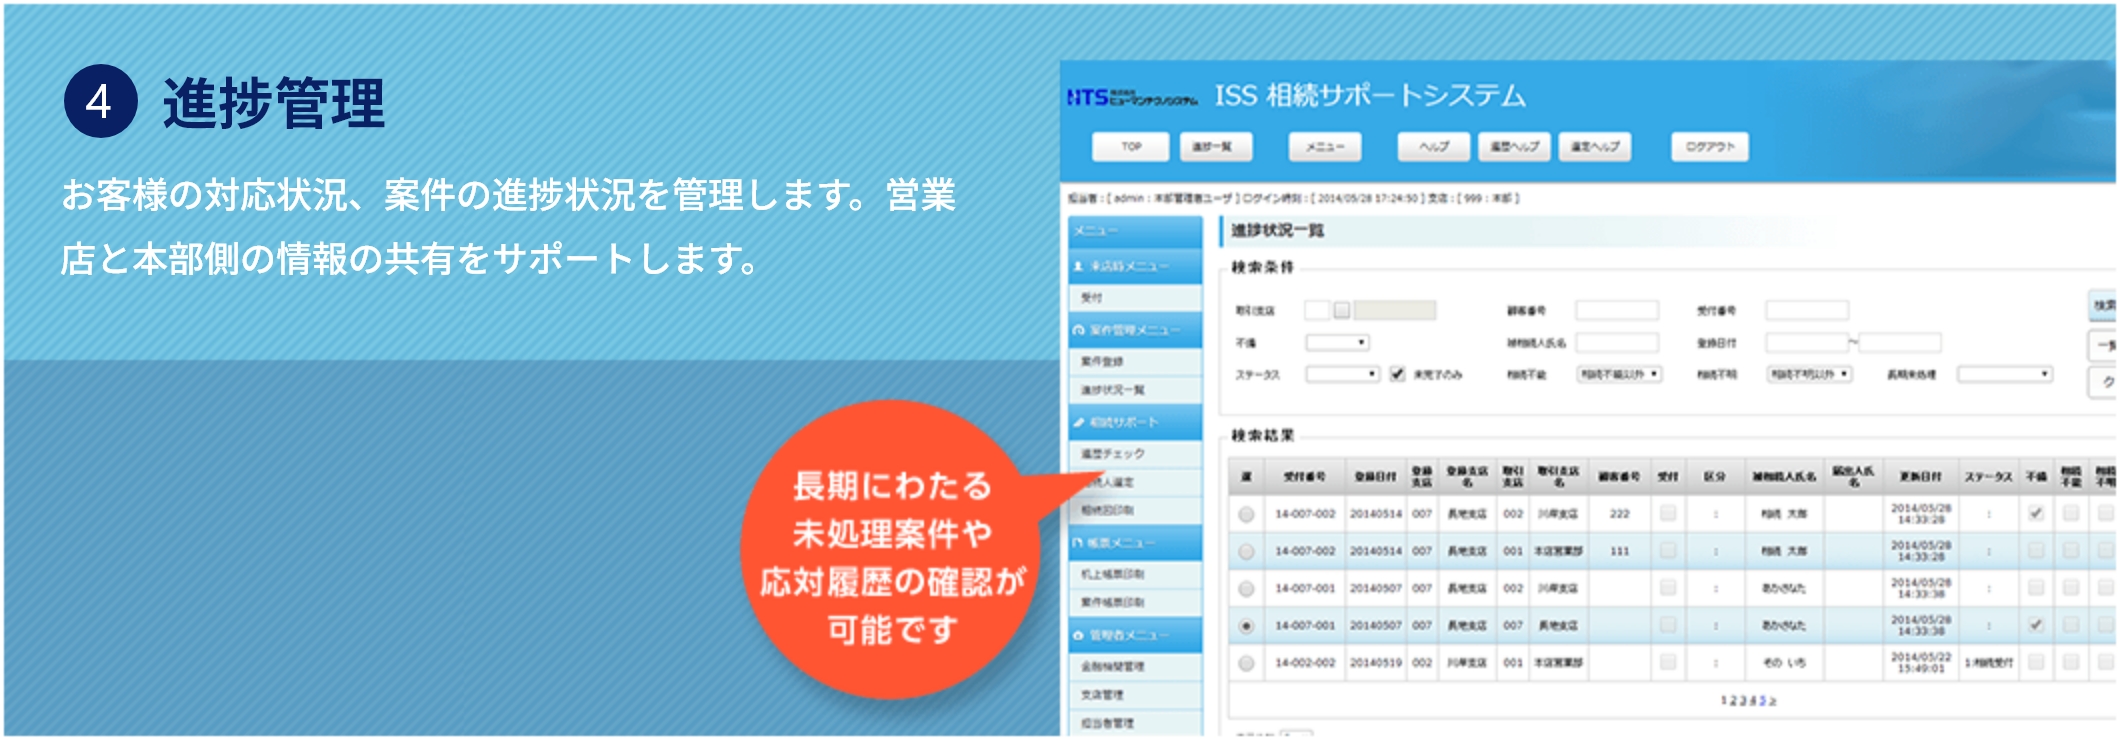Click the 更新日付 column header

pyautogui.click(x=1920, y=477)
